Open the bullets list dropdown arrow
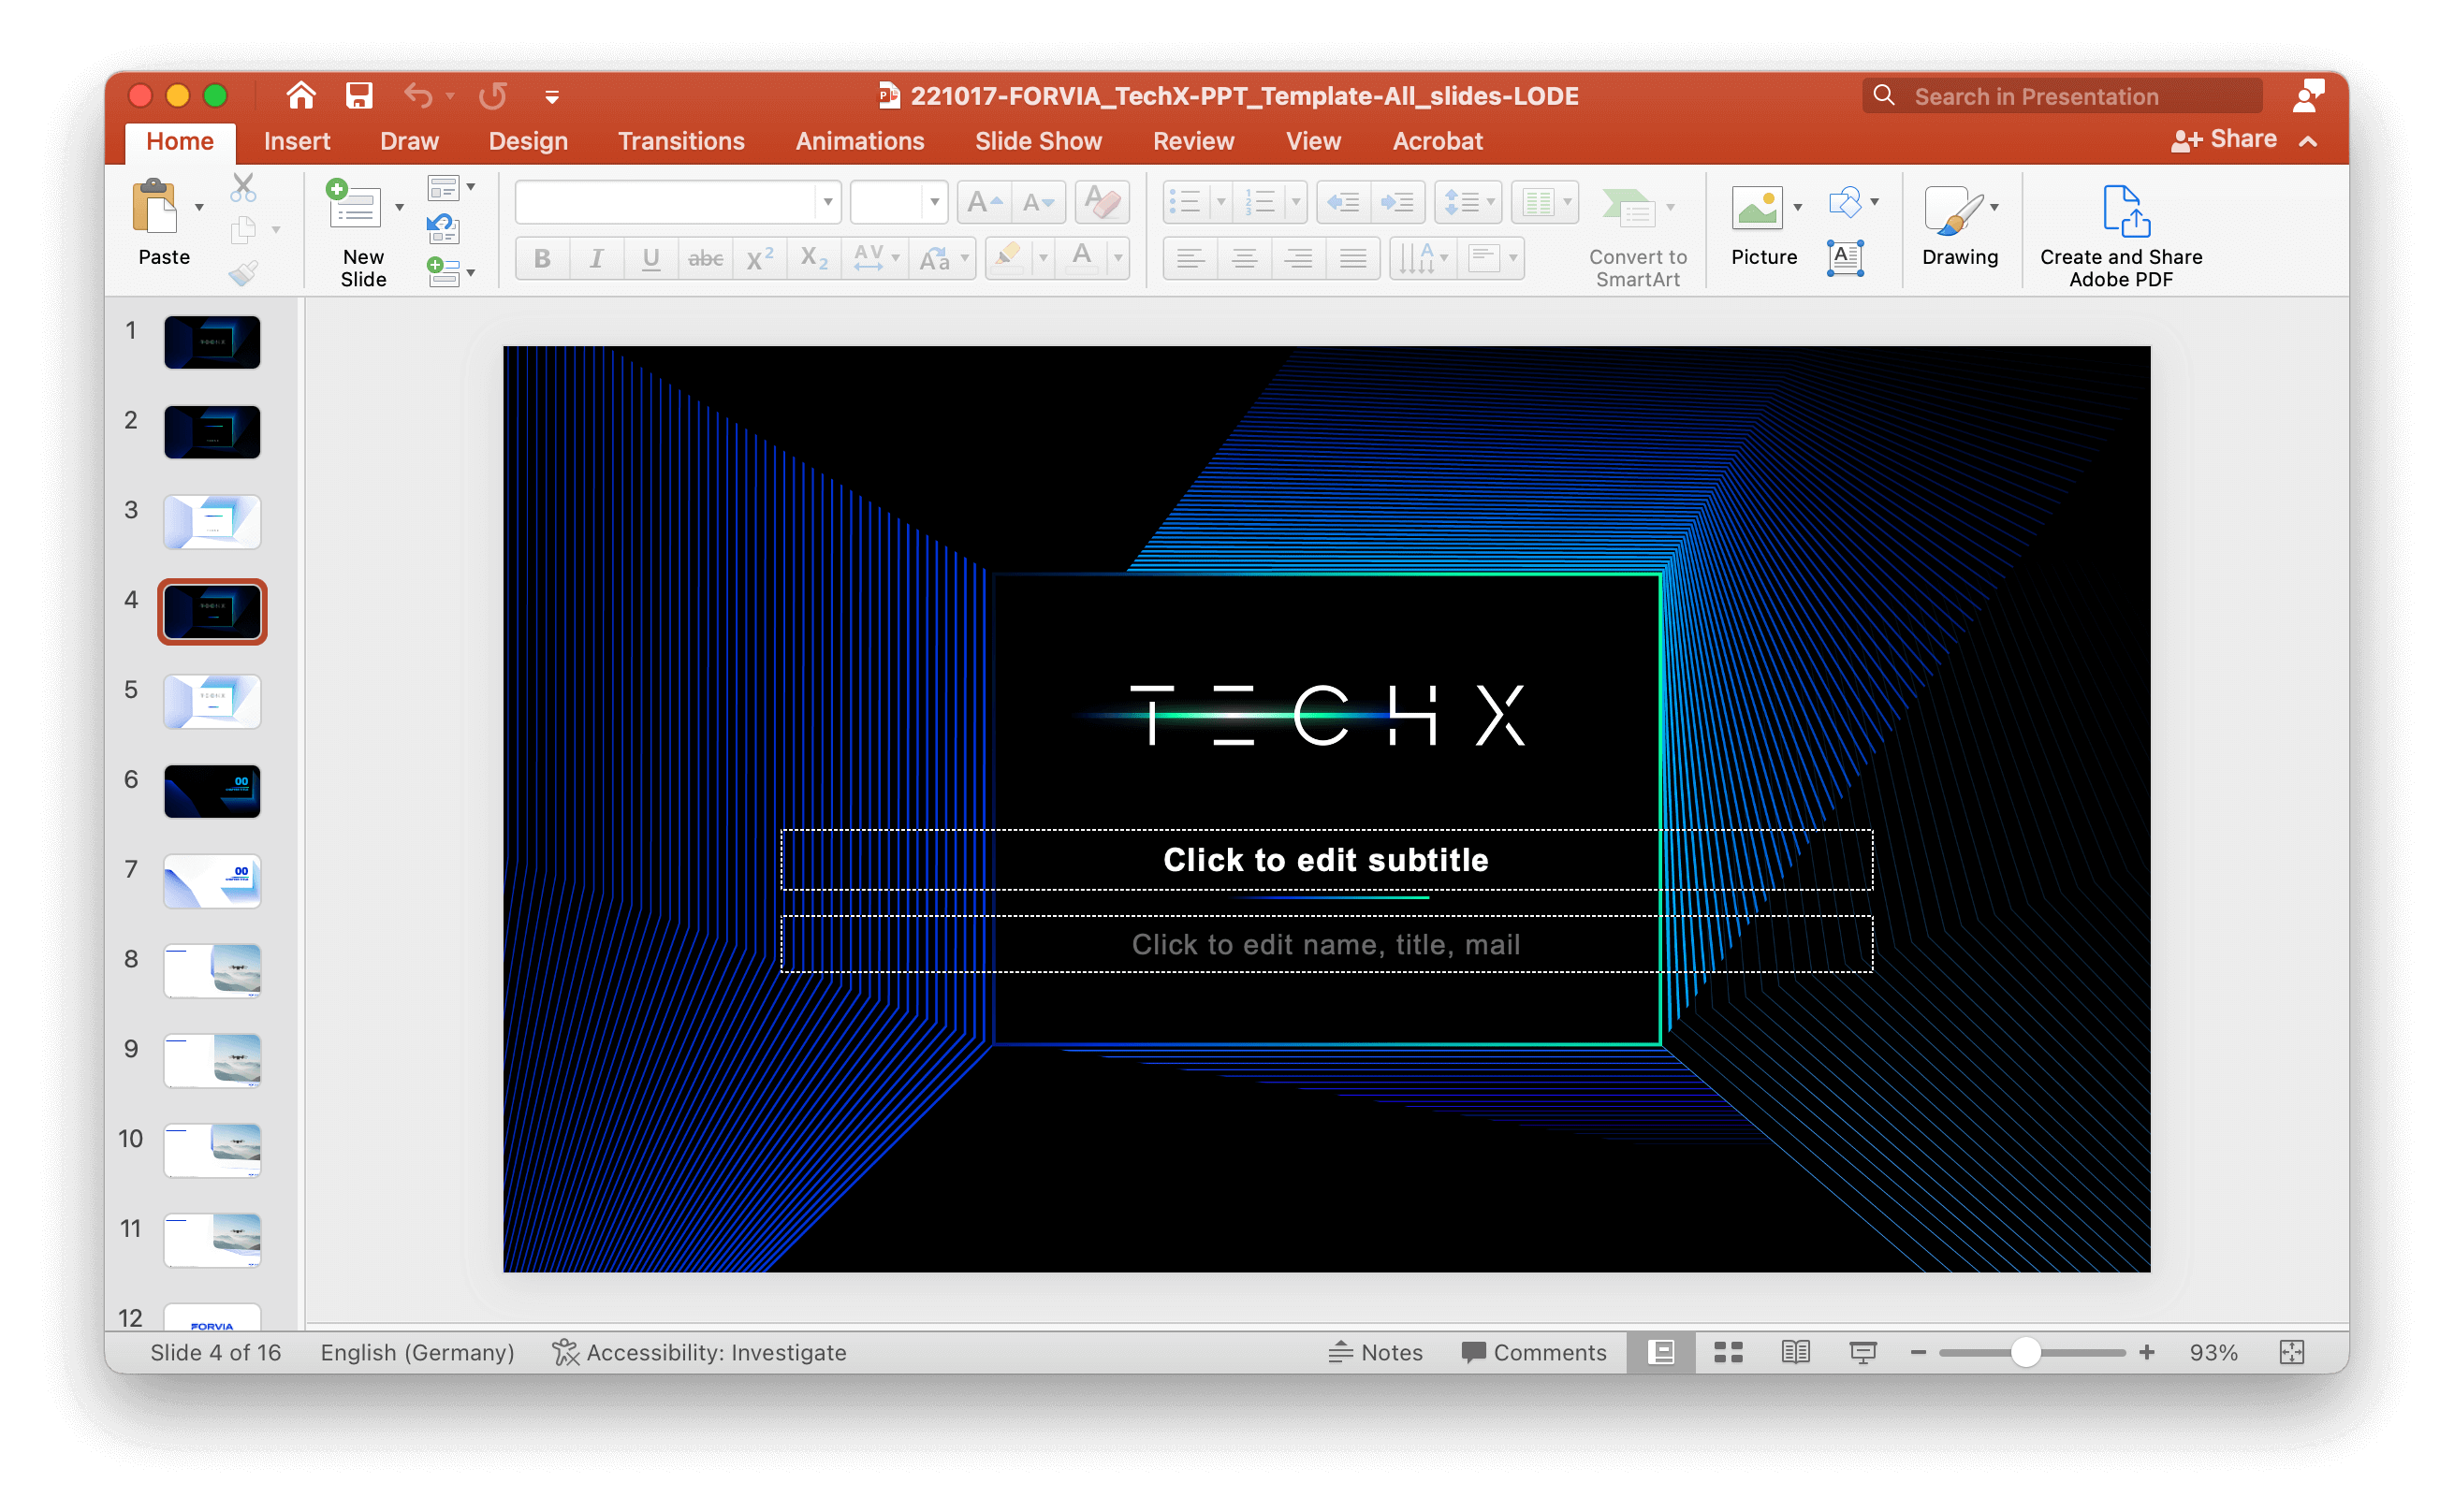 pyautogui.click(x=1221, y=203)
